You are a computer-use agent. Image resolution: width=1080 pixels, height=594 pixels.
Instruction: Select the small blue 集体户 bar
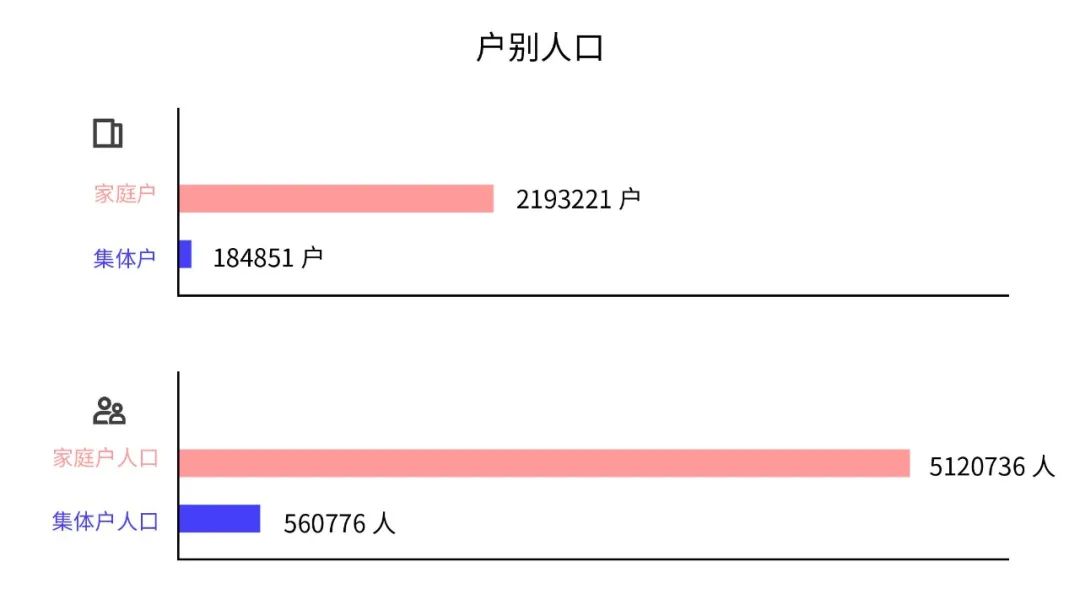point(185,254)
